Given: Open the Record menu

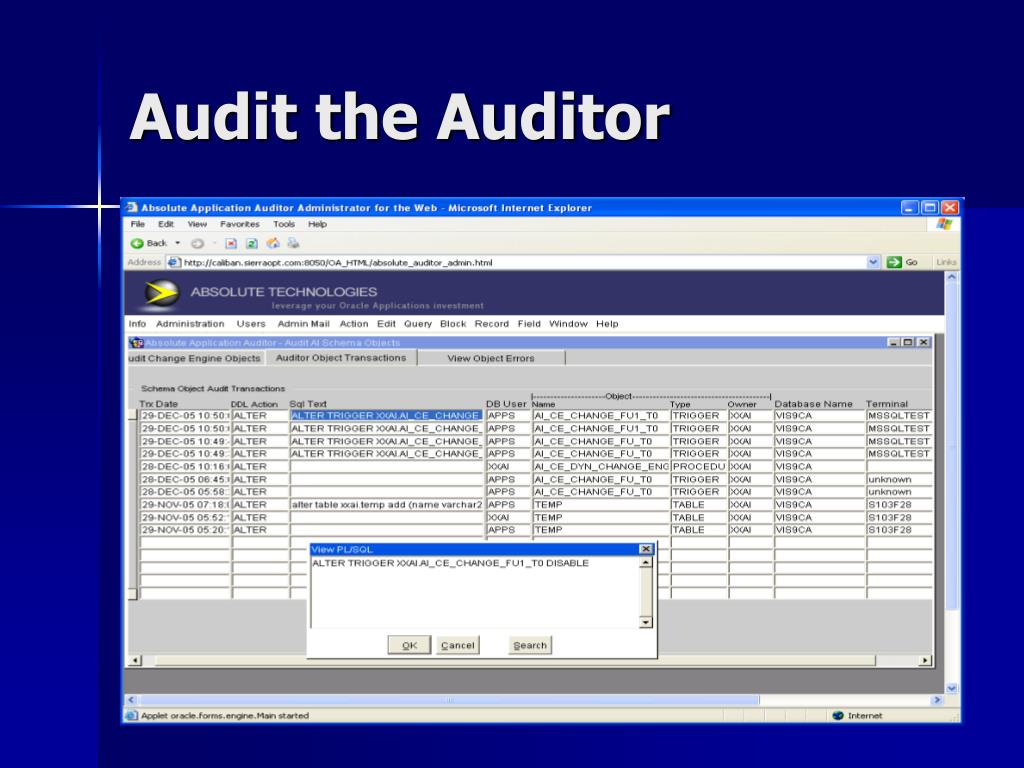Looking at the screenshot, I should tap(492, 324).
